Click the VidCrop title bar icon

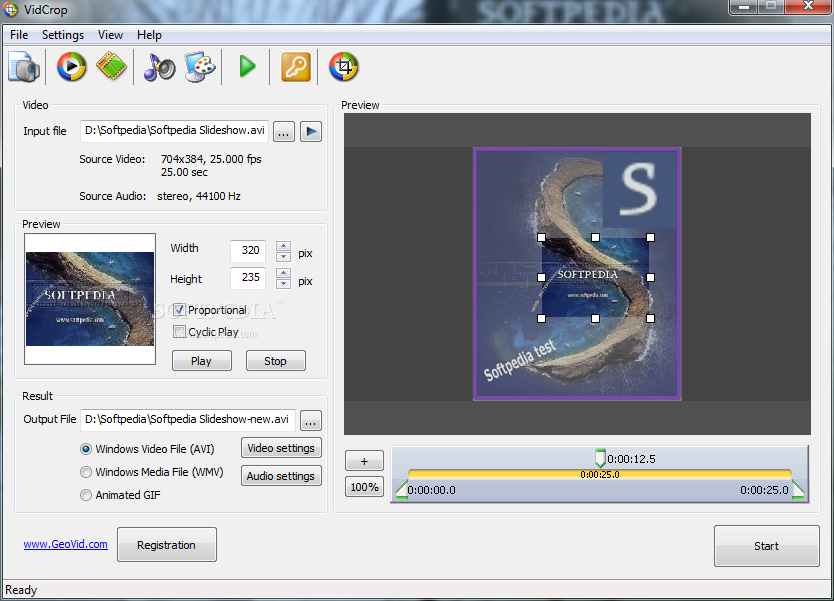[11, 10]
